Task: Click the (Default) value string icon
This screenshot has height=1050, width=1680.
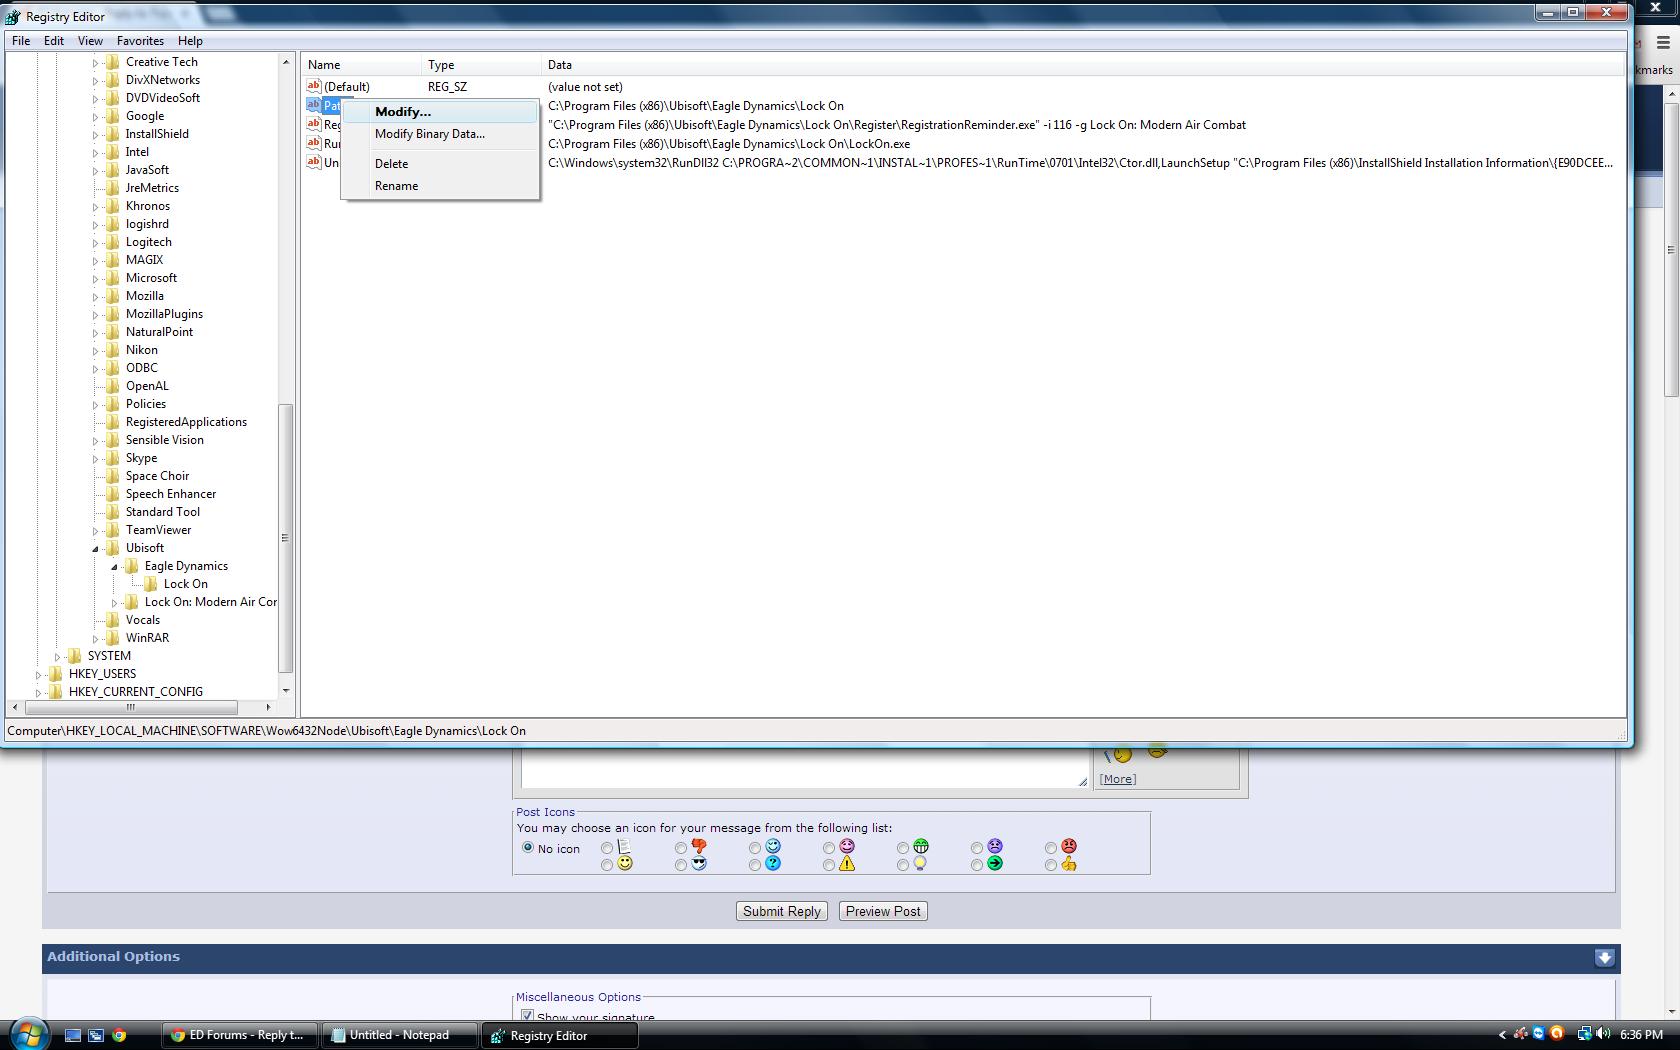Action: click(314, 87)
